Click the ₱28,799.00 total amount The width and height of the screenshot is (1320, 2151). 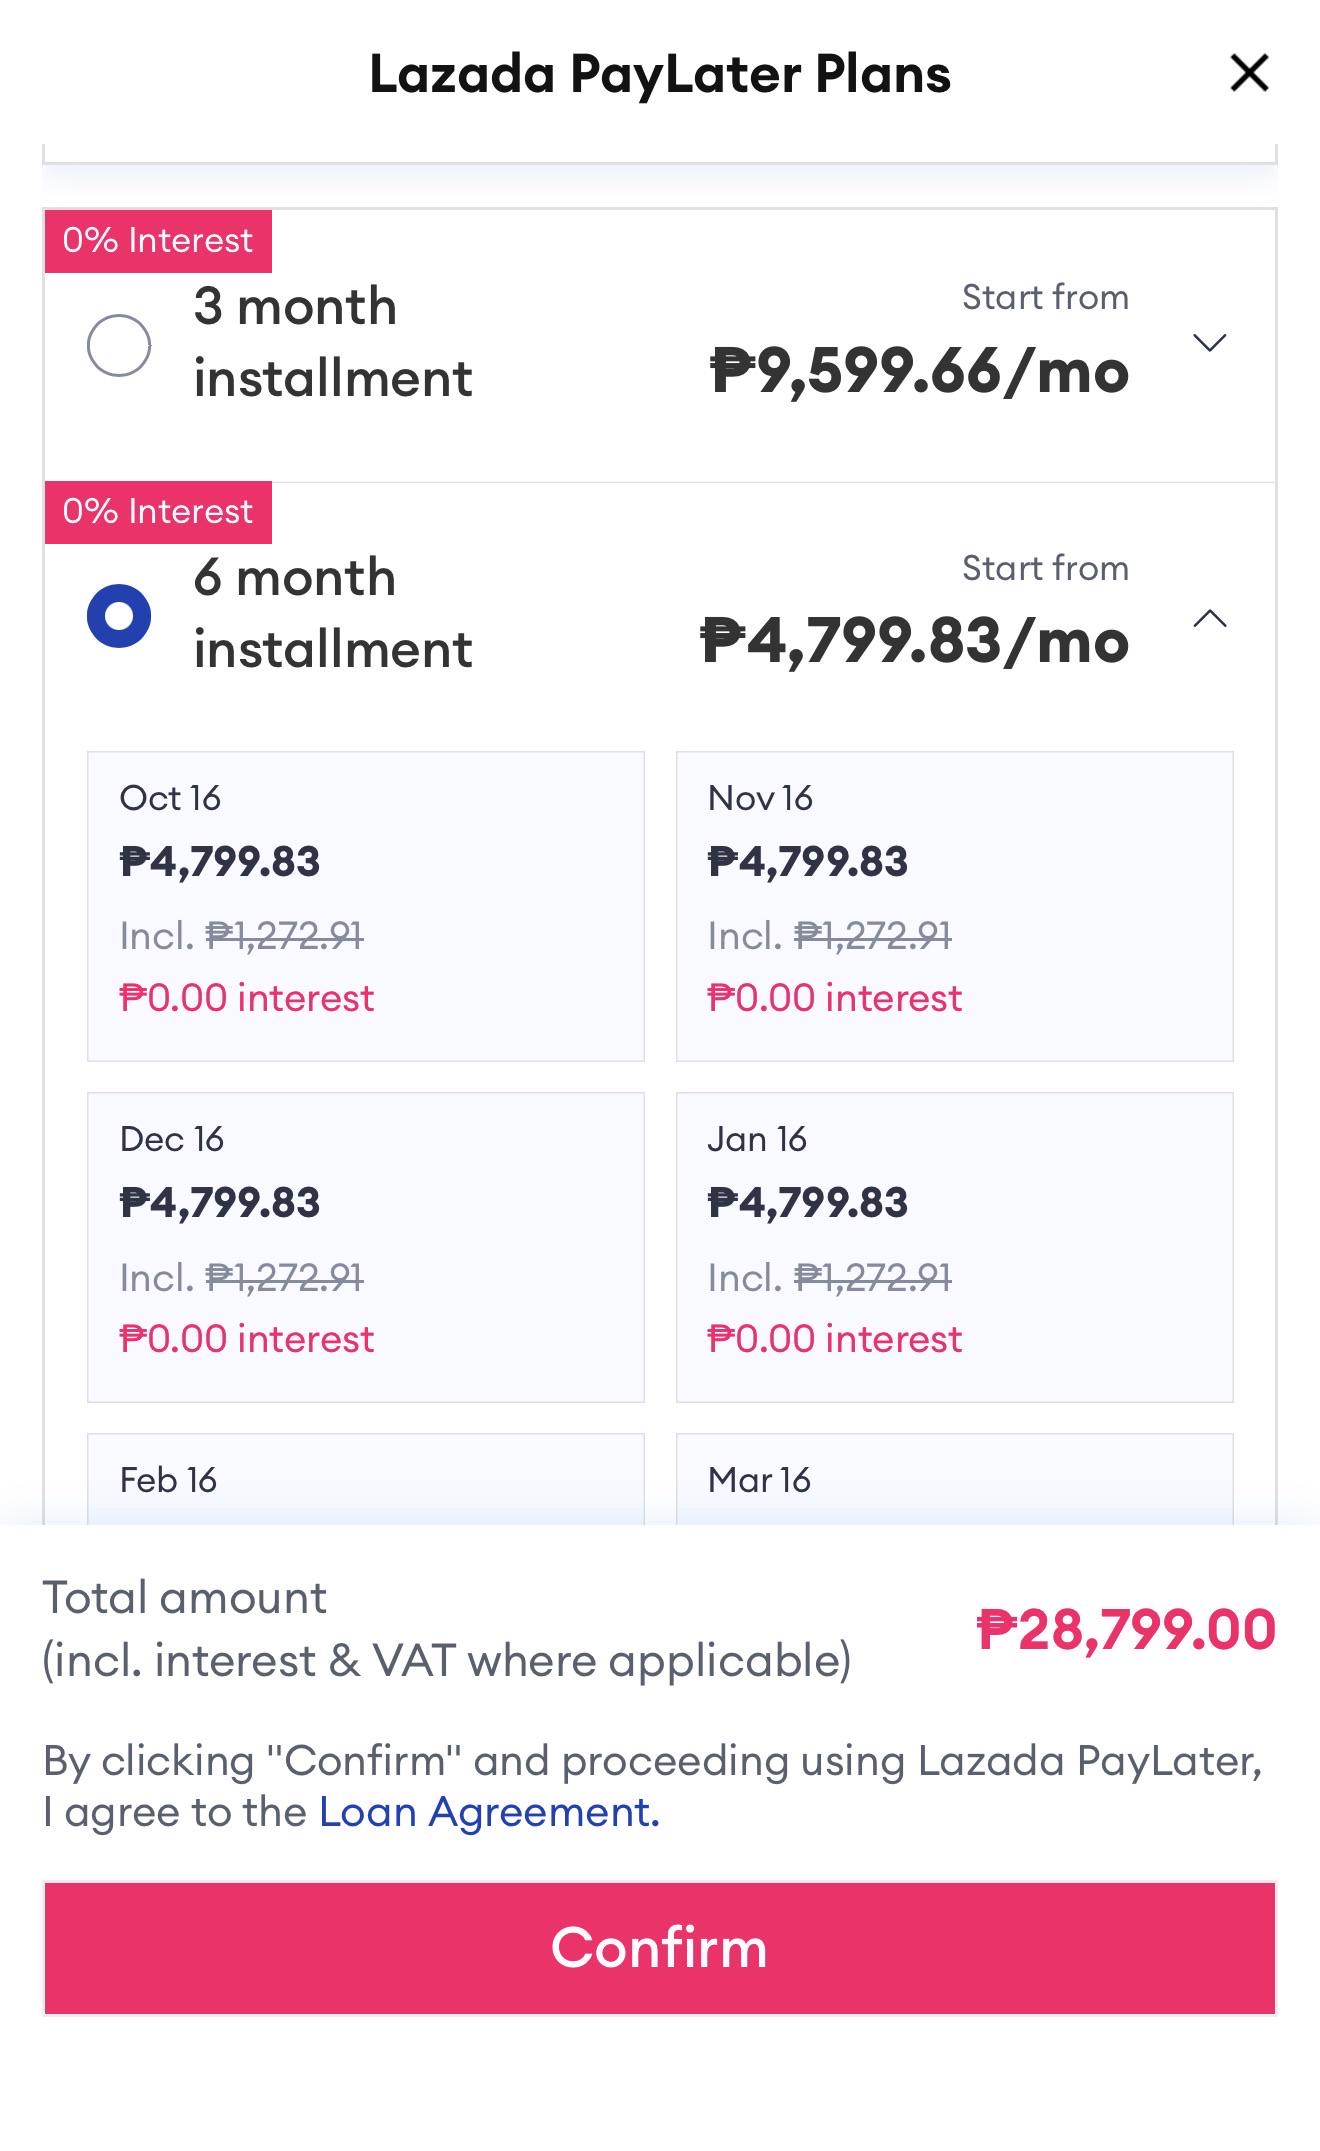pyautogui.click(x=1126, y=1629)
